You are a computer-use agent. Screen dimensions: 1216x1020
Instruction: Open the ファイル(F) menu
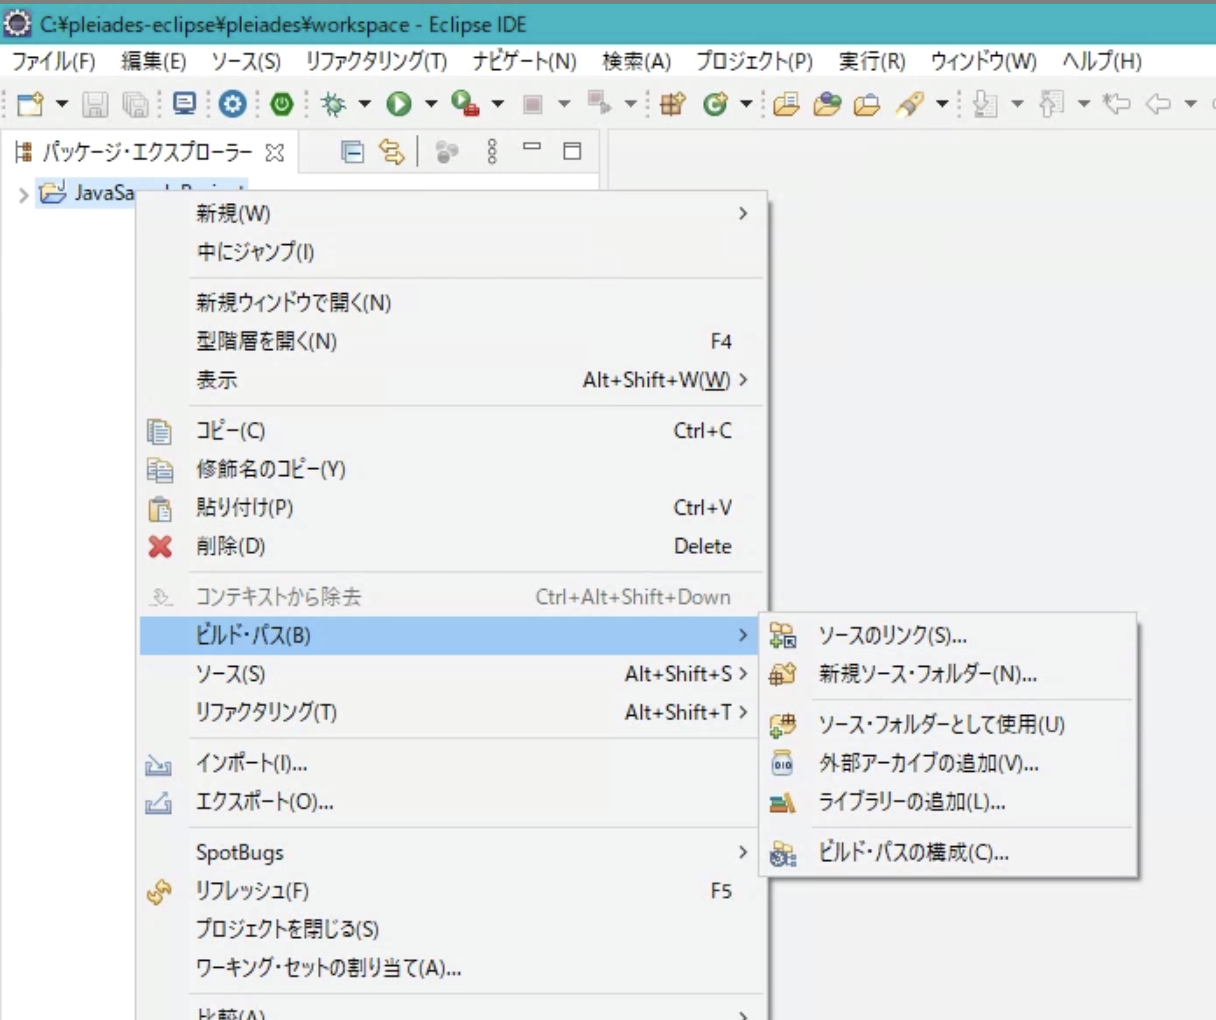pyautogui.click(x=54, y=61)
